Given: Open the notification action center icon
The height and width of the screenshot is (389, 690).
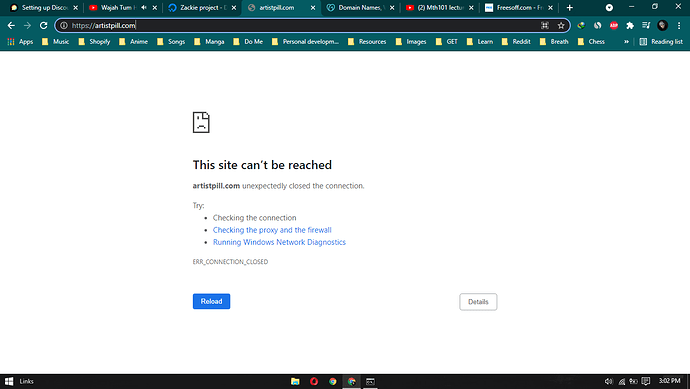Looking at the screenshot, I should (646, 382).
